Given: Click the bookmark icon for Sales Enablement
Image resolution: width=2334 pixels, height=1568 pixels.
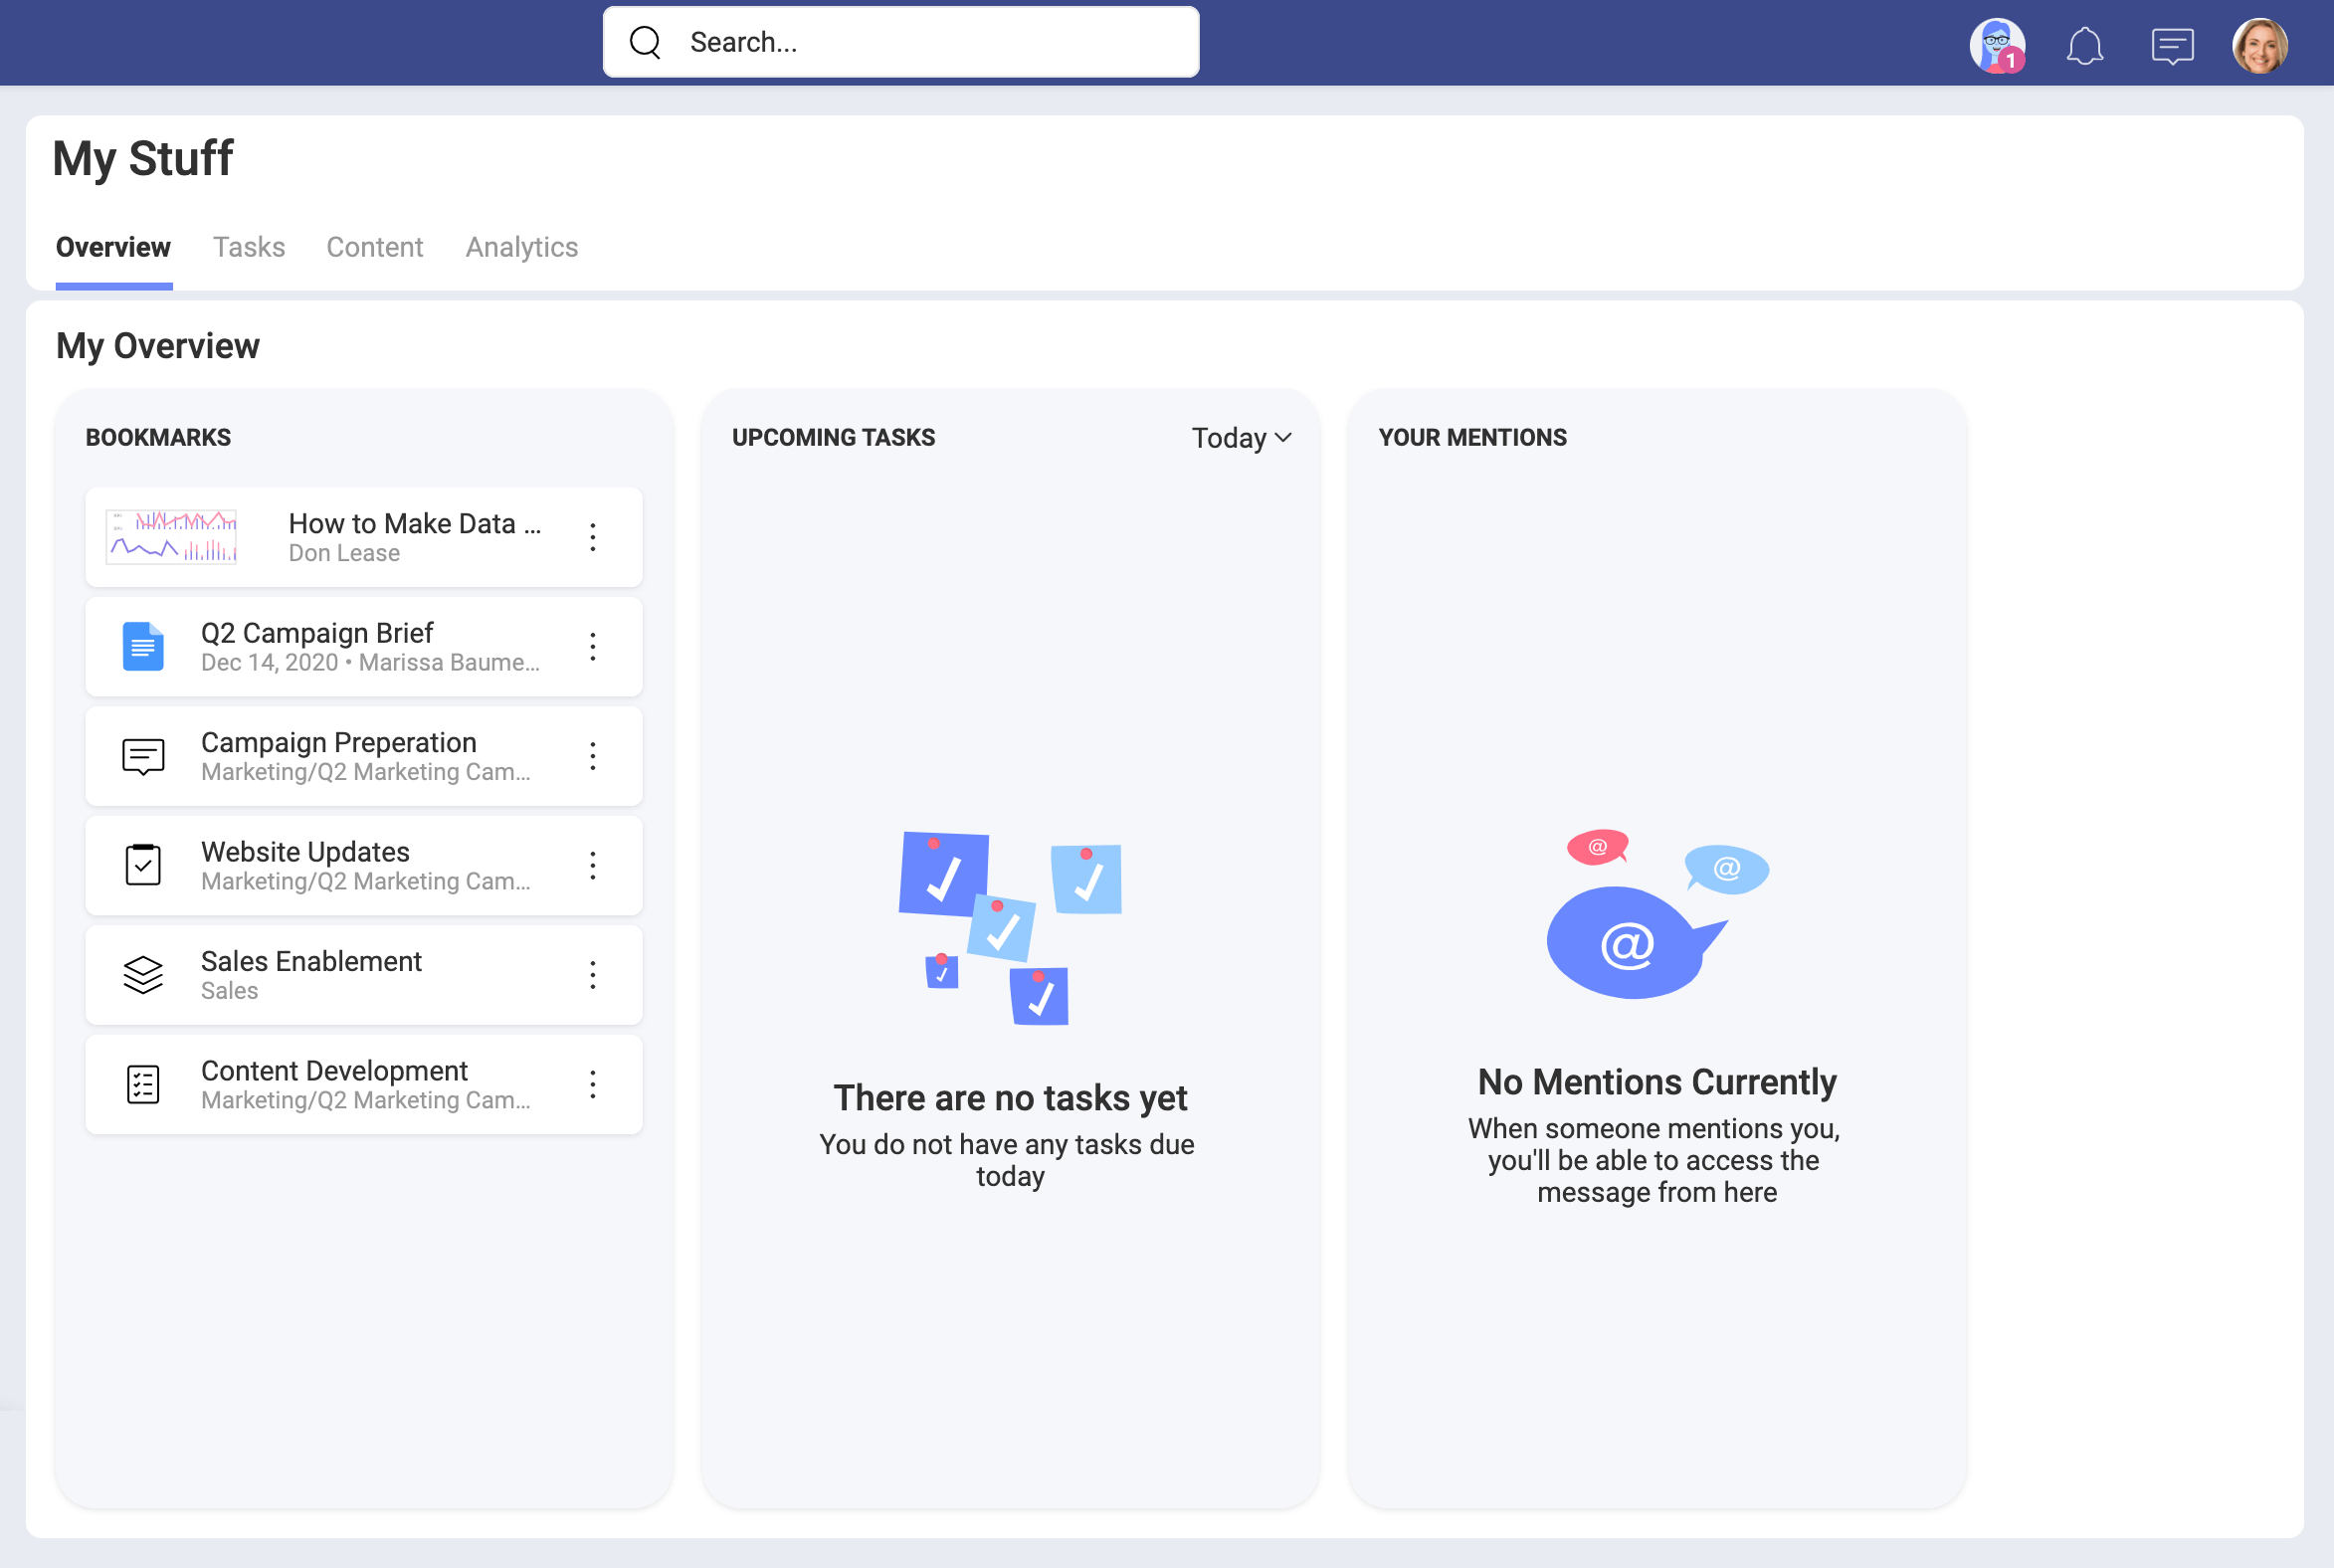Looking at the screenshot, I should 141,975.
